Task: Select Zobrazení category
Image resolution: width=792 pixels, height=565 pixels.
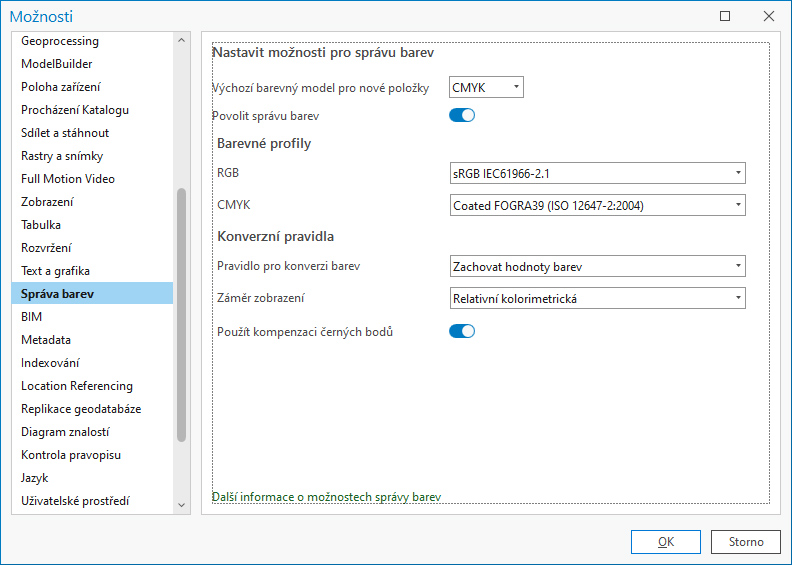Action: [x=92, y=201]
